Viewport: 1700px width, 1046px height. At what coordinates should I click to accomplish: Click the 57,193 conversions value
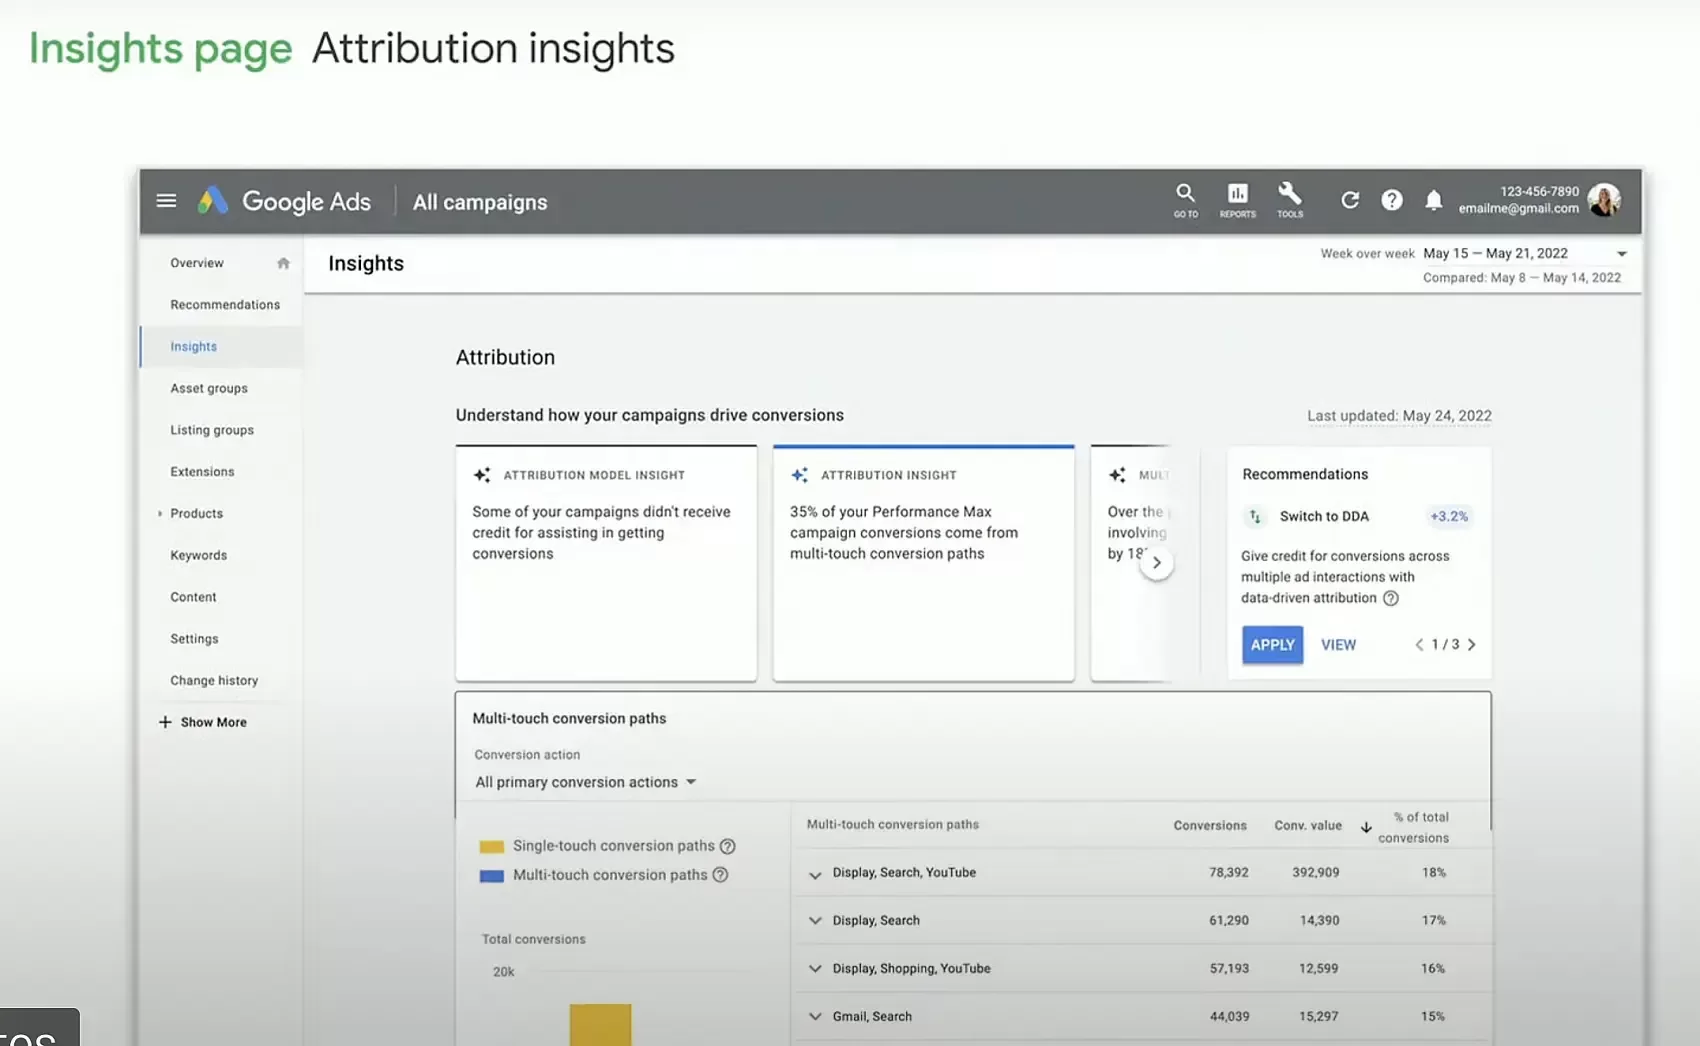pyautogui.click(x=1229, y=968)
